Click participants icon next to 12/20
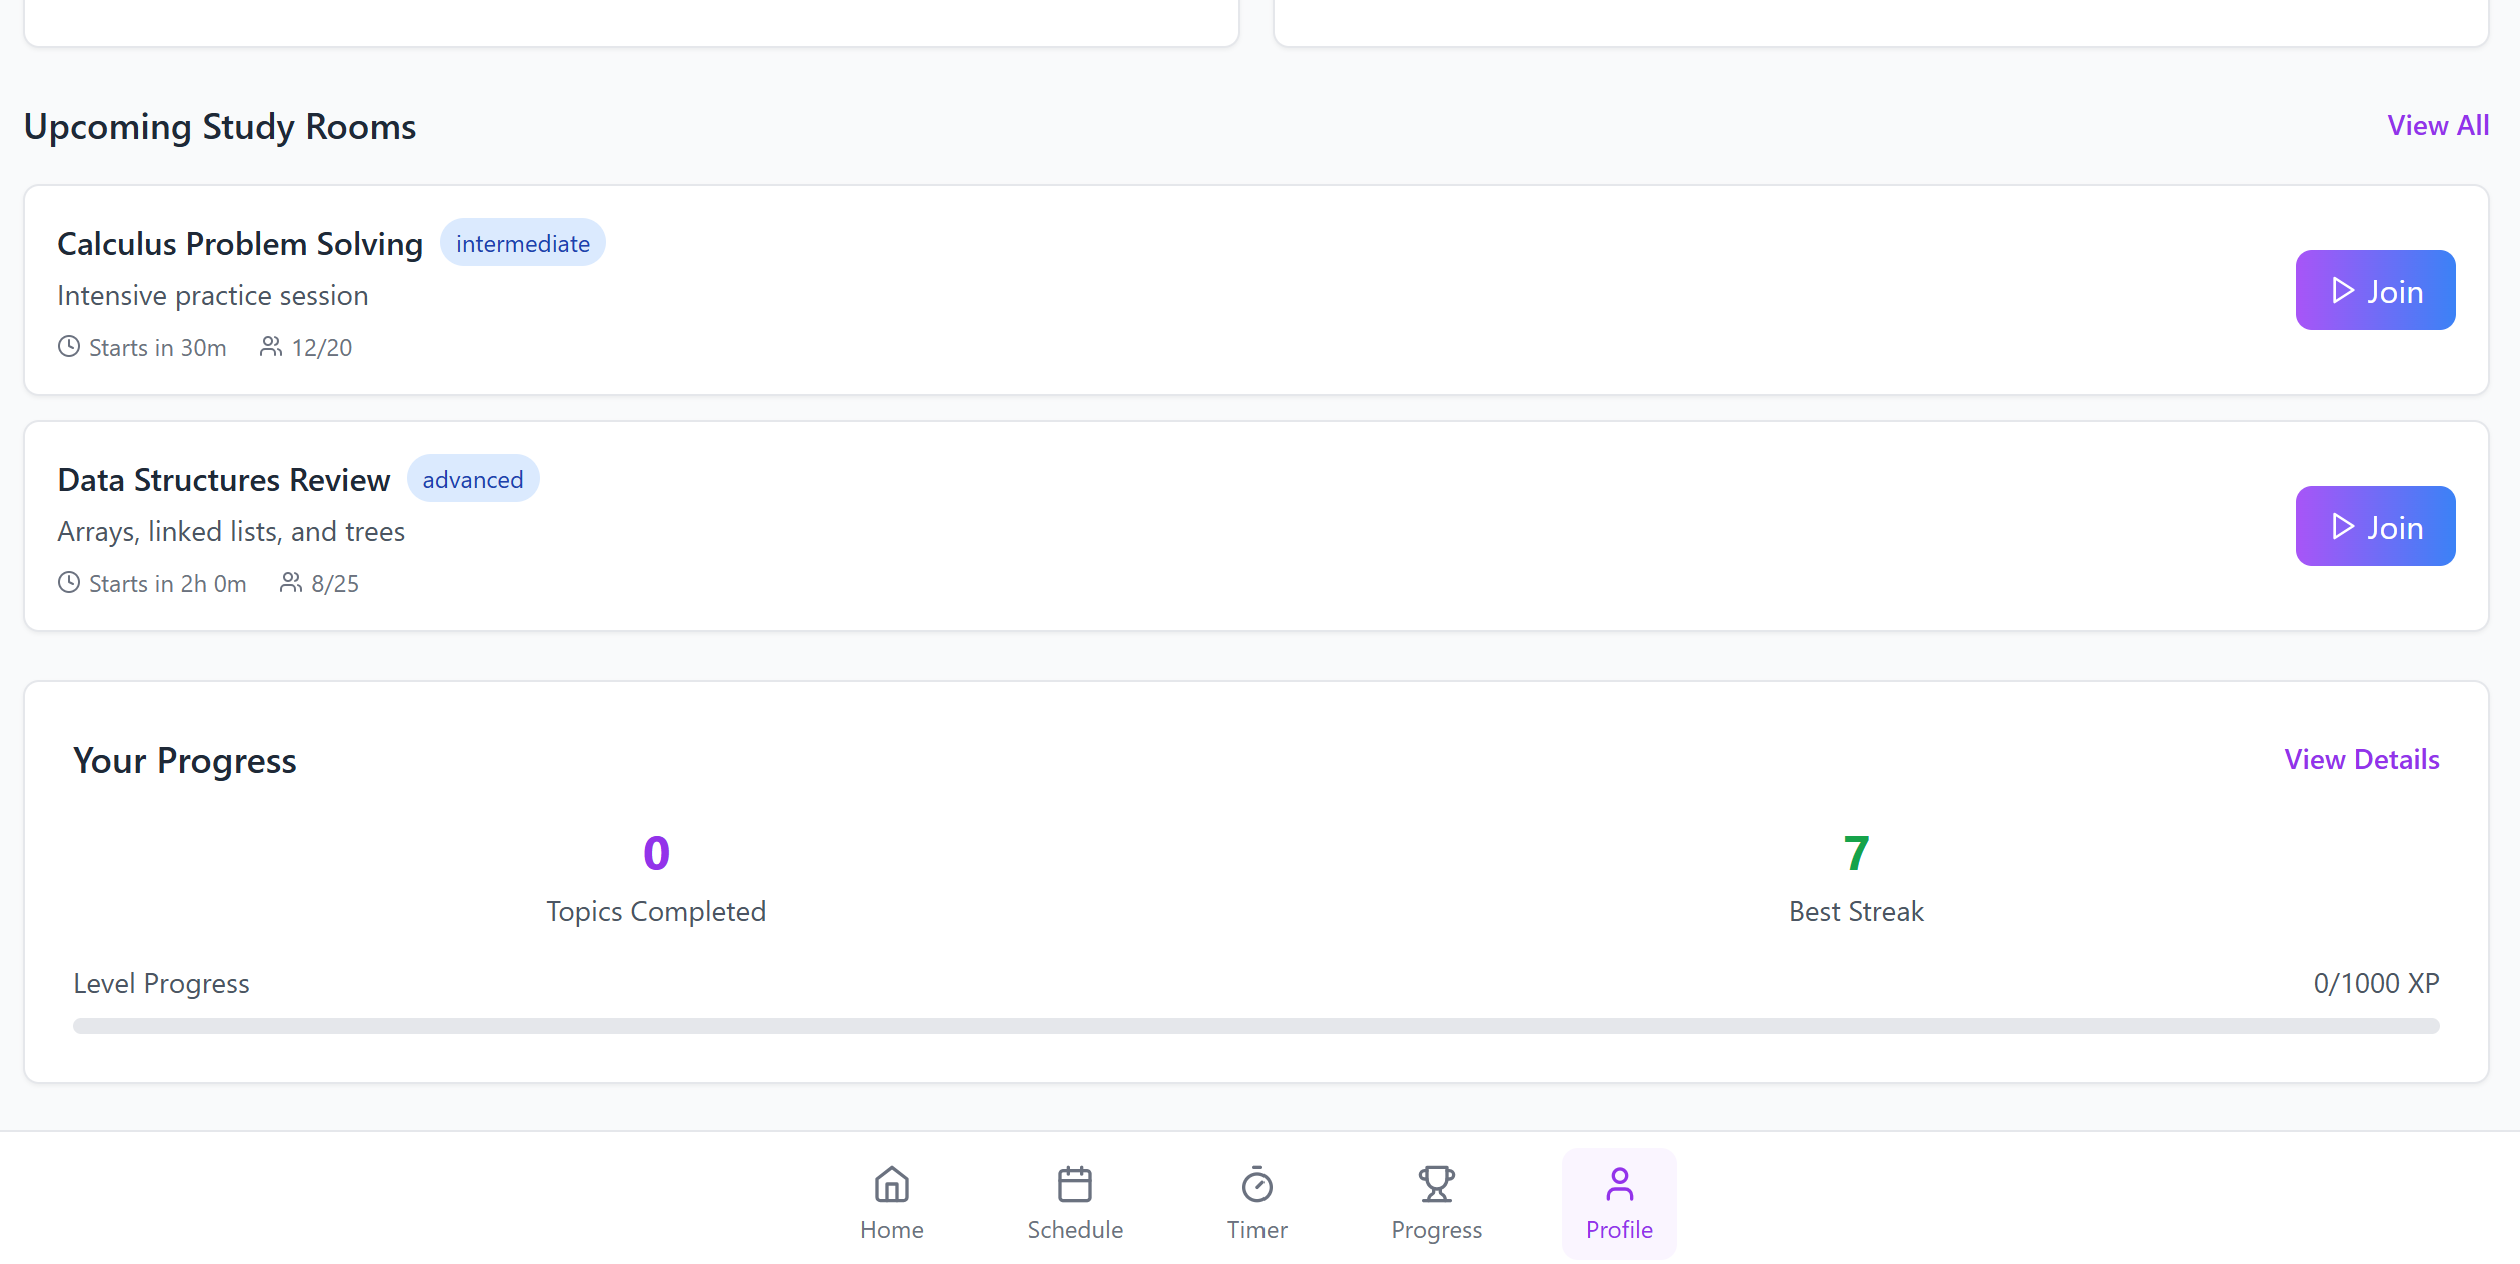 271,347
